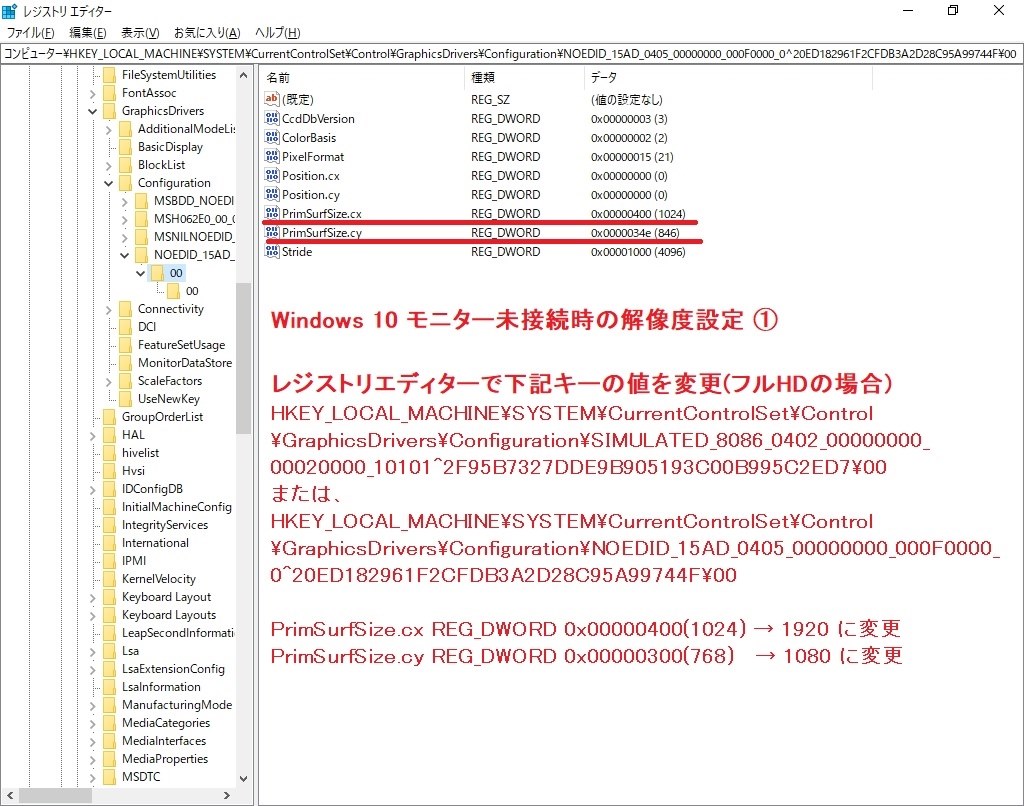Viewport: 1024px width, 806px height.
Task: Click the KernelVelocity folder icon
Action: (110, 579)
